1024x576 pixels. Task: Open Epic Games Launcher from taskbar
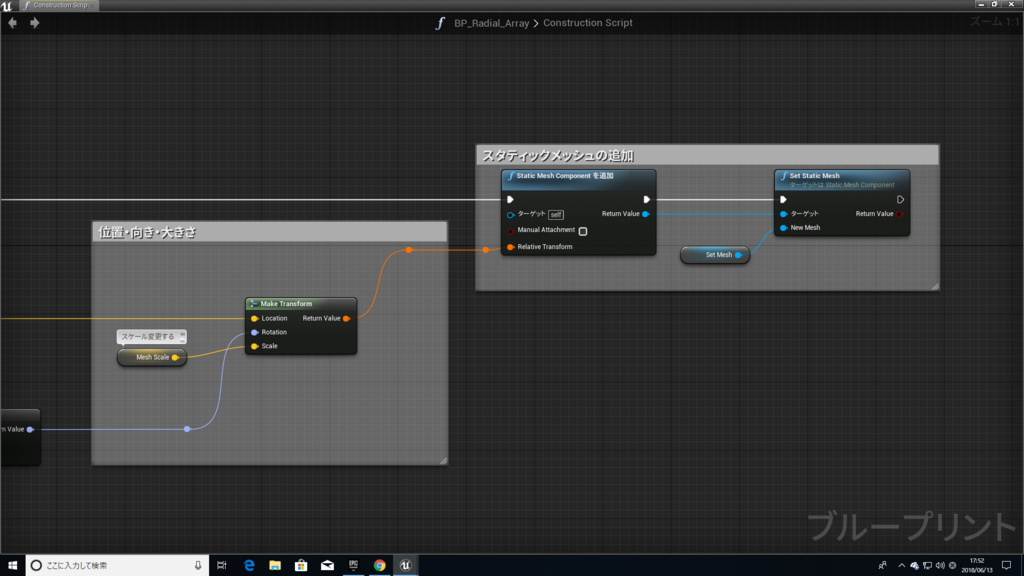353,566
